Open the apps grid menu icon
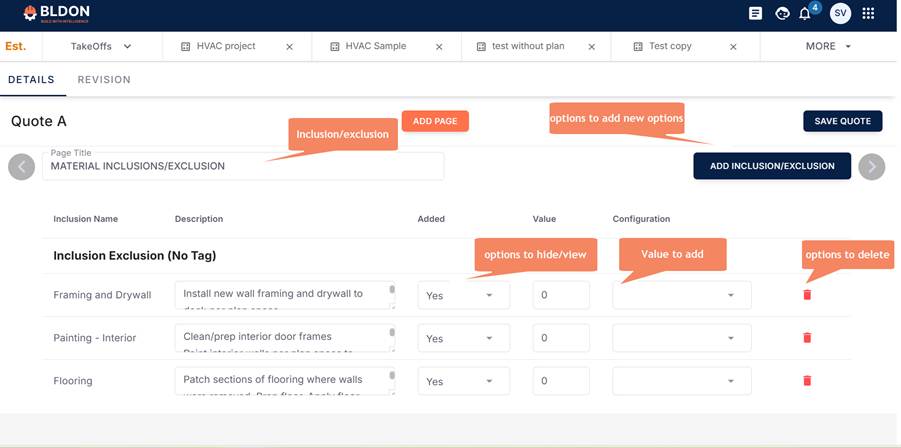This screenshot has height=448, width=901. point(868,14)
